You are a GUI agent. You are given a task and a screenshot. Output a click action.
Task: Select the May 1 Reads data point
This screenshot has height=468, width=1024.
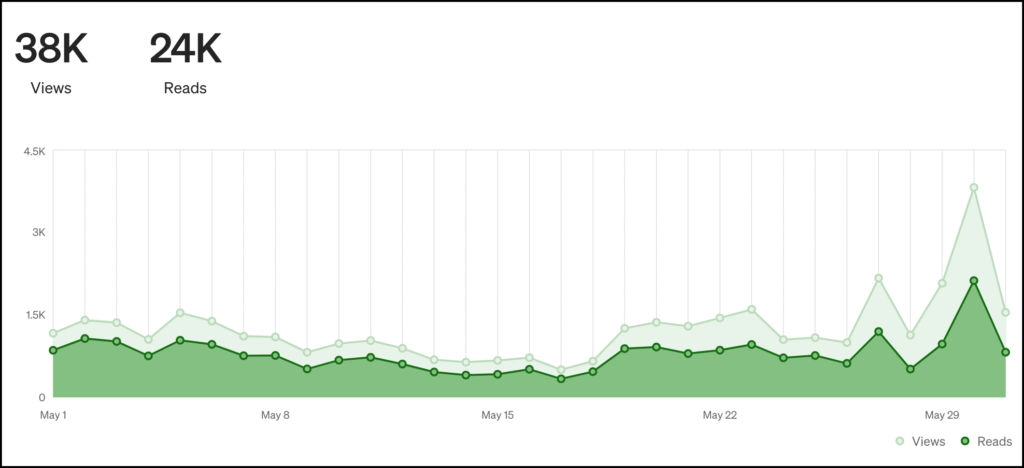[x=53, y=350]
